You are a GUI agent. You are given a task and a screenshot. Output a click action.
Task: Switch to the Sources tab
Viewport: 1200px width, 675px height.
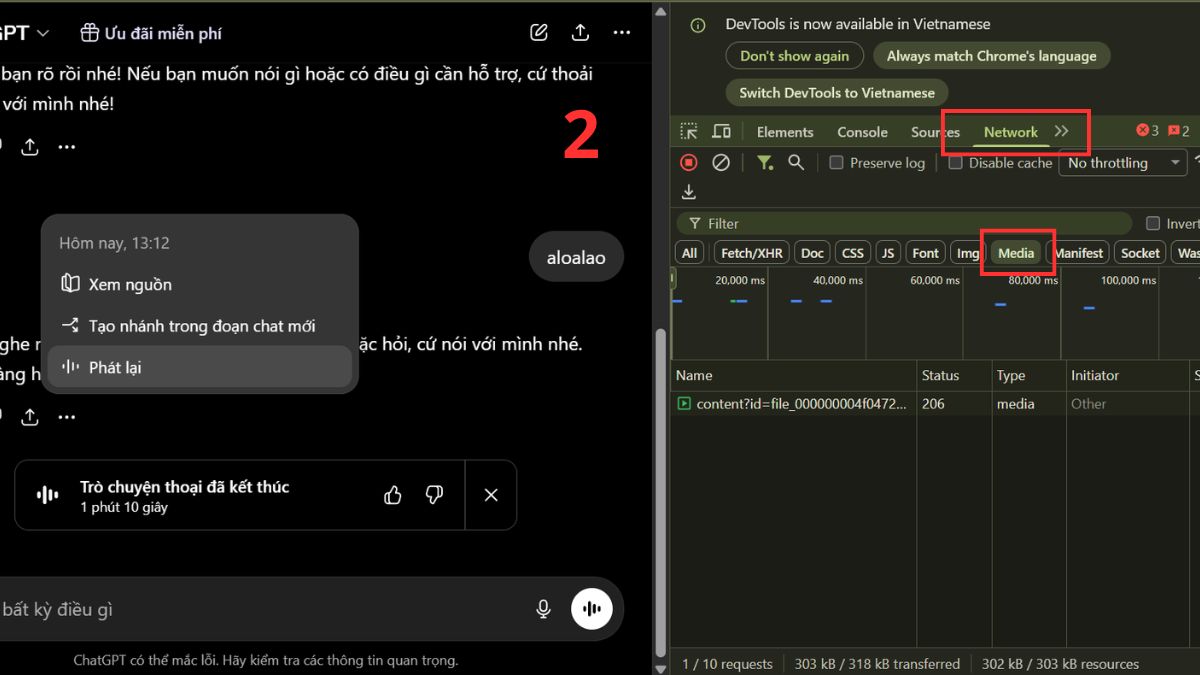[935, 132]
